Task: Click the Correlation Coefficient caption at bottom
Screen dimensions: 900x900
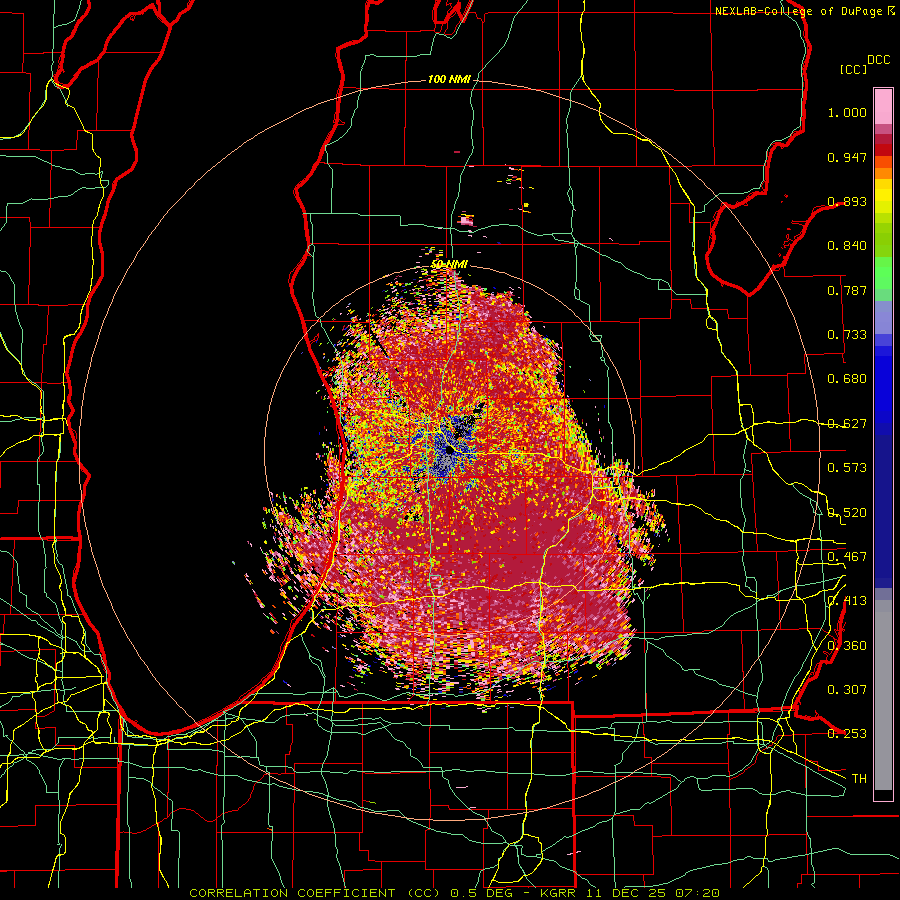Action: pos(454,893)
